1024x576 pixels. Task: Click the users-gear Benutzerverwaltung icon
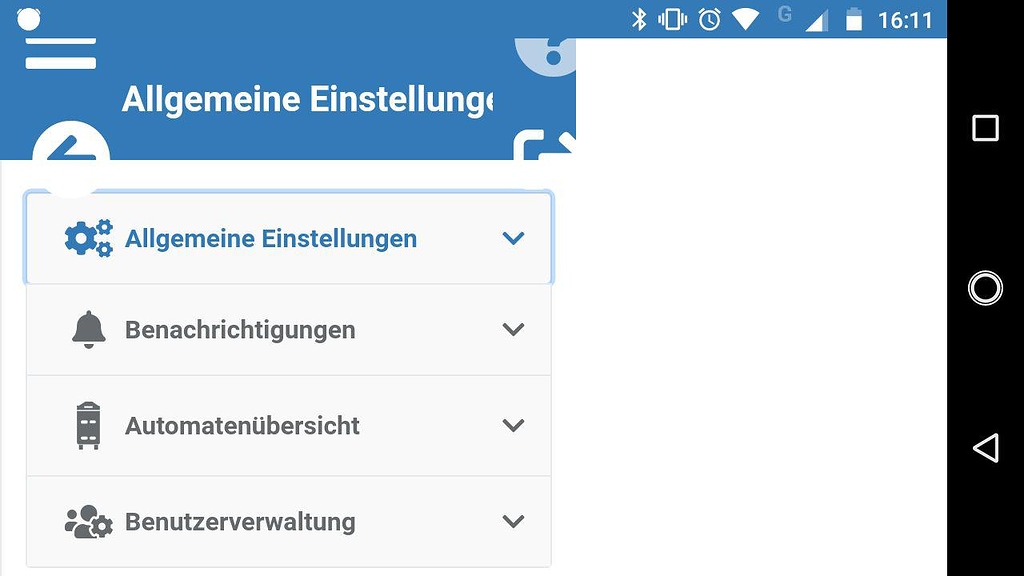[x=89, y=522]
